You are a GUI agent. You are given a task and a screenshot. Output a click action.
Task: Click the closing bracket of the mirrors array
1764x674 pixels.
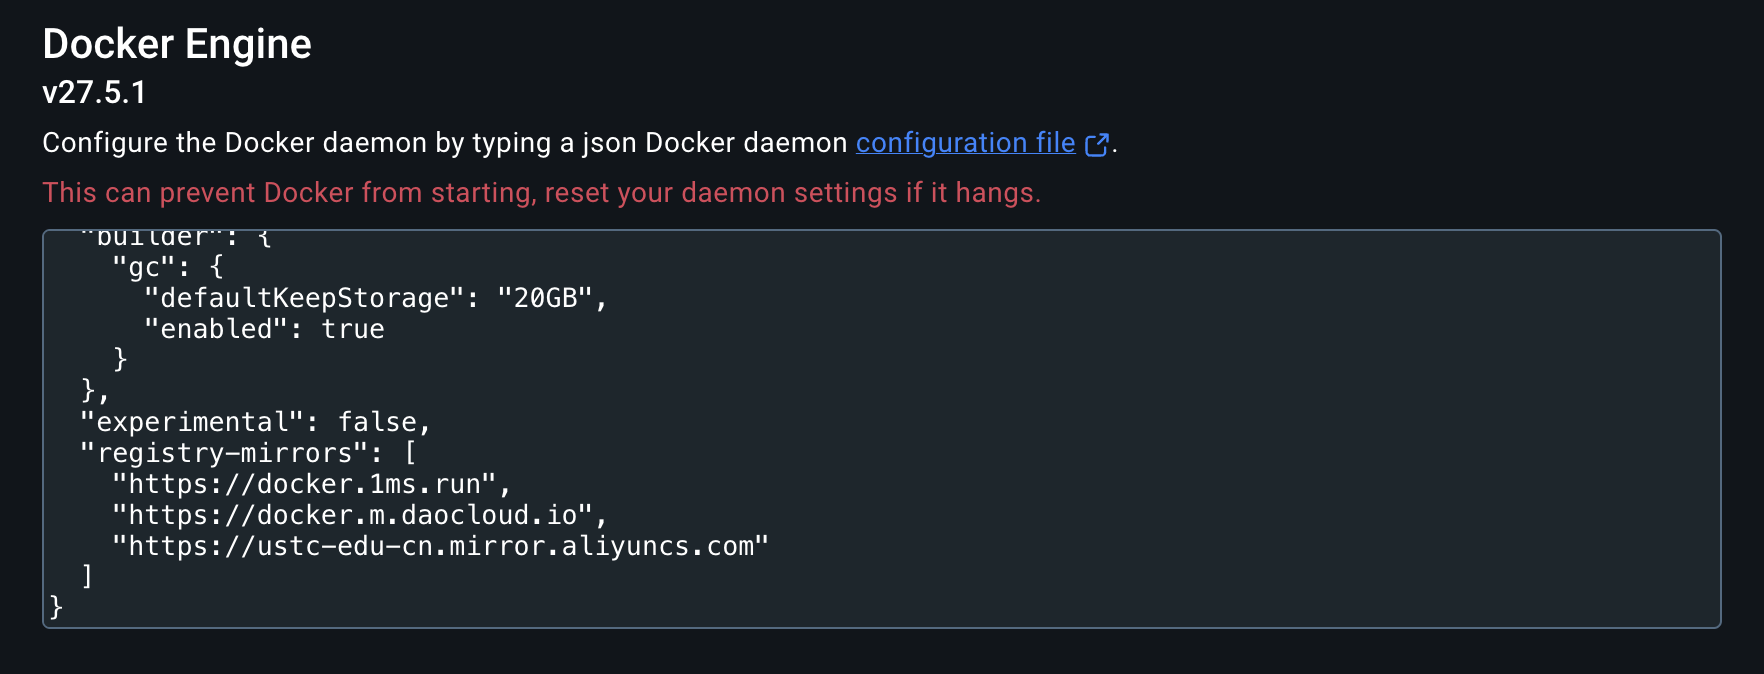88,576
